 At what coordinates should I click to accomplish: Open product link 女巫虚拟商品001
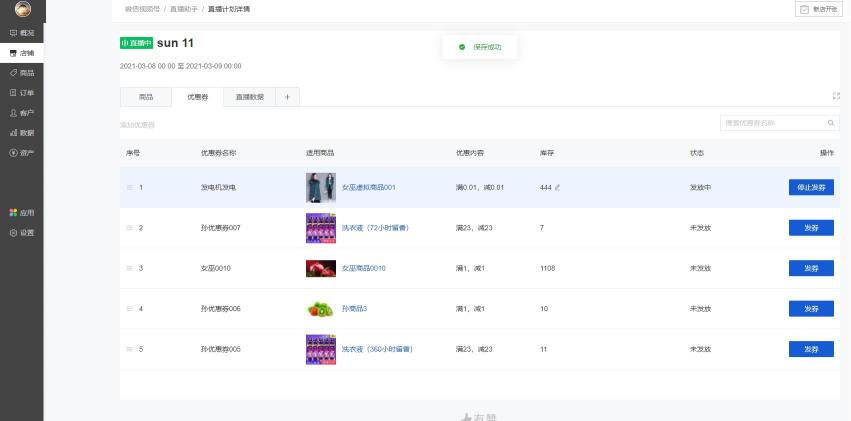(x=369, y=187)
